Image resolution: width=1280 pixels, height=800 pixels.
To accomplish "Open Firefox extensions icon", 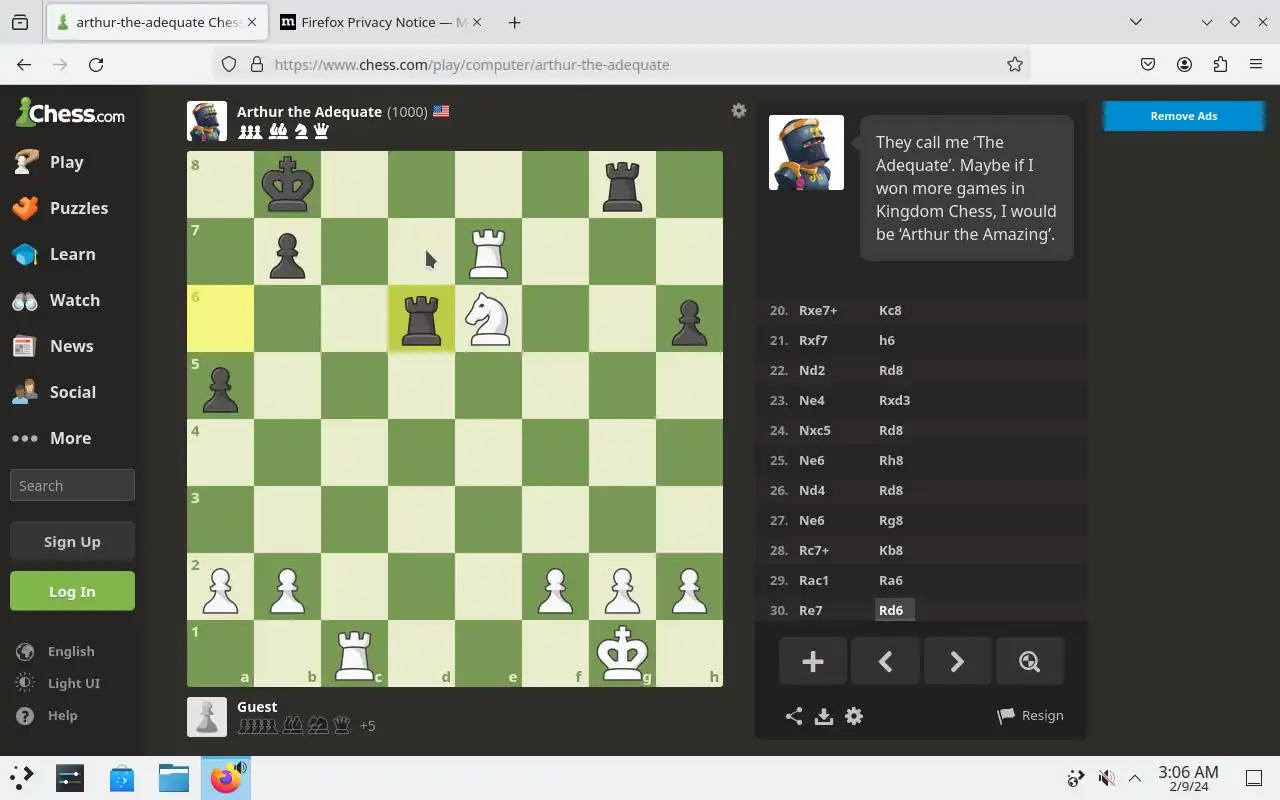I will click(1220, 64).
